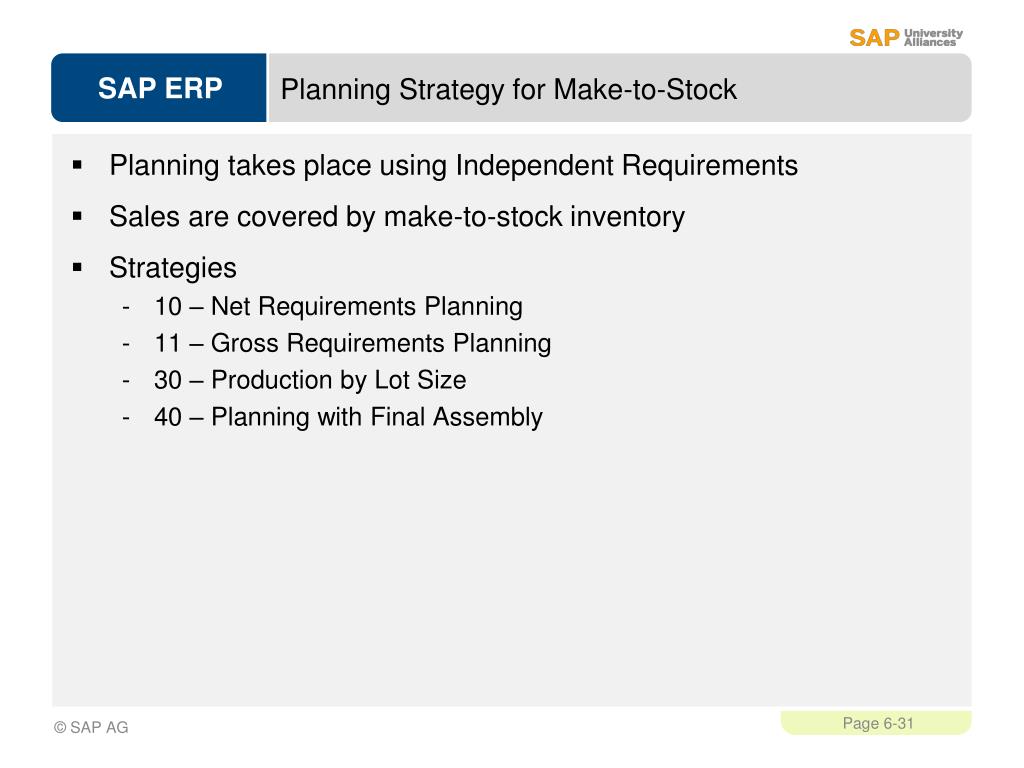
Task: Select strategy 10 Net Requirements Planning
Action: pos(338,306)
